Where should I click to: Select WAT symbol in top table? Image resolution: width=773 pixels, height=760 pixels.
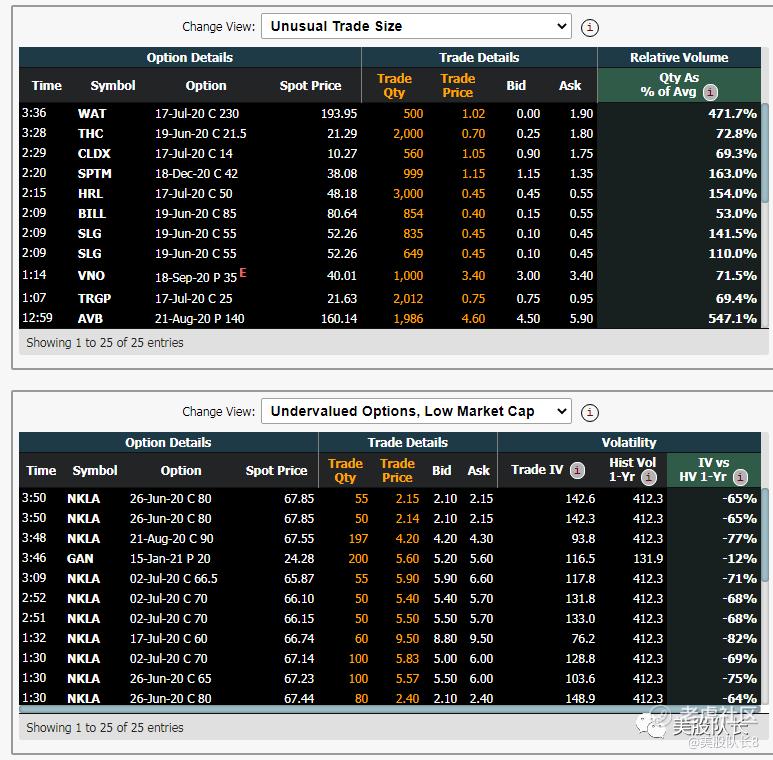pyautogui.click(x=92, y=114)
